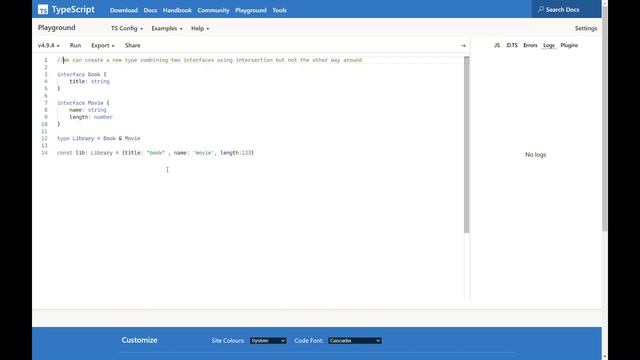Click the 'const lib: Library' line
The width and height of the screenshot is (640, 360).
(156, 153)
